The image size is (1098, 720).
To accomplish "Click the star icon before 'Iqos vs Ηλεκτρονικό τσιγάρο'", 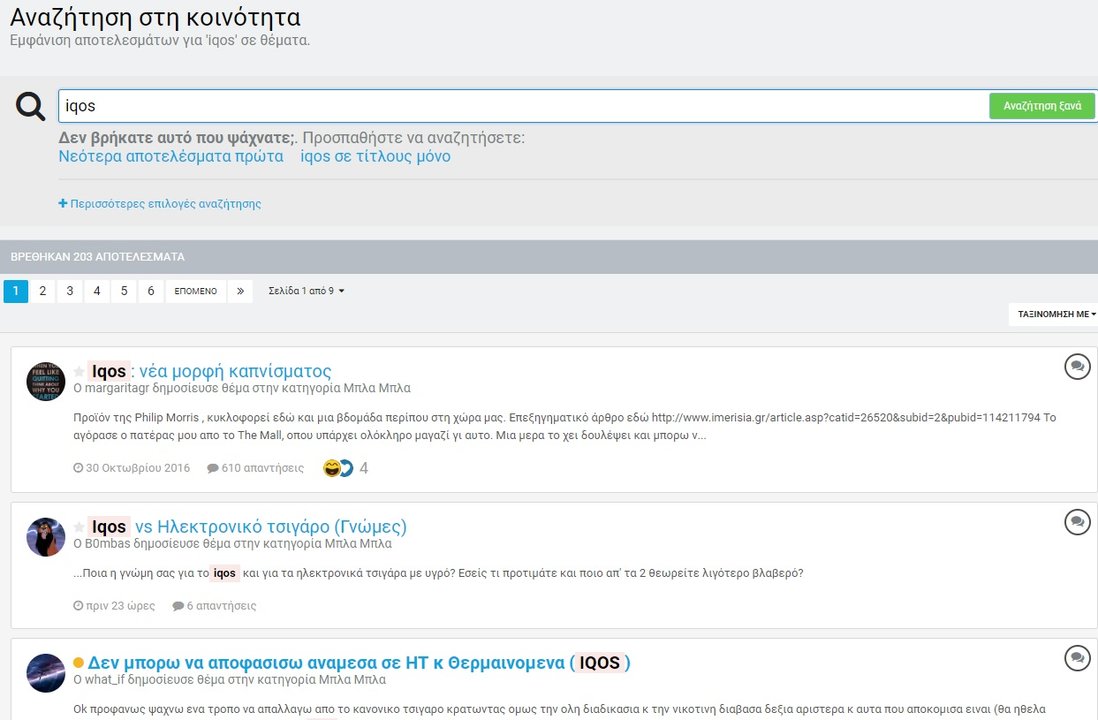I will [79, 527].
